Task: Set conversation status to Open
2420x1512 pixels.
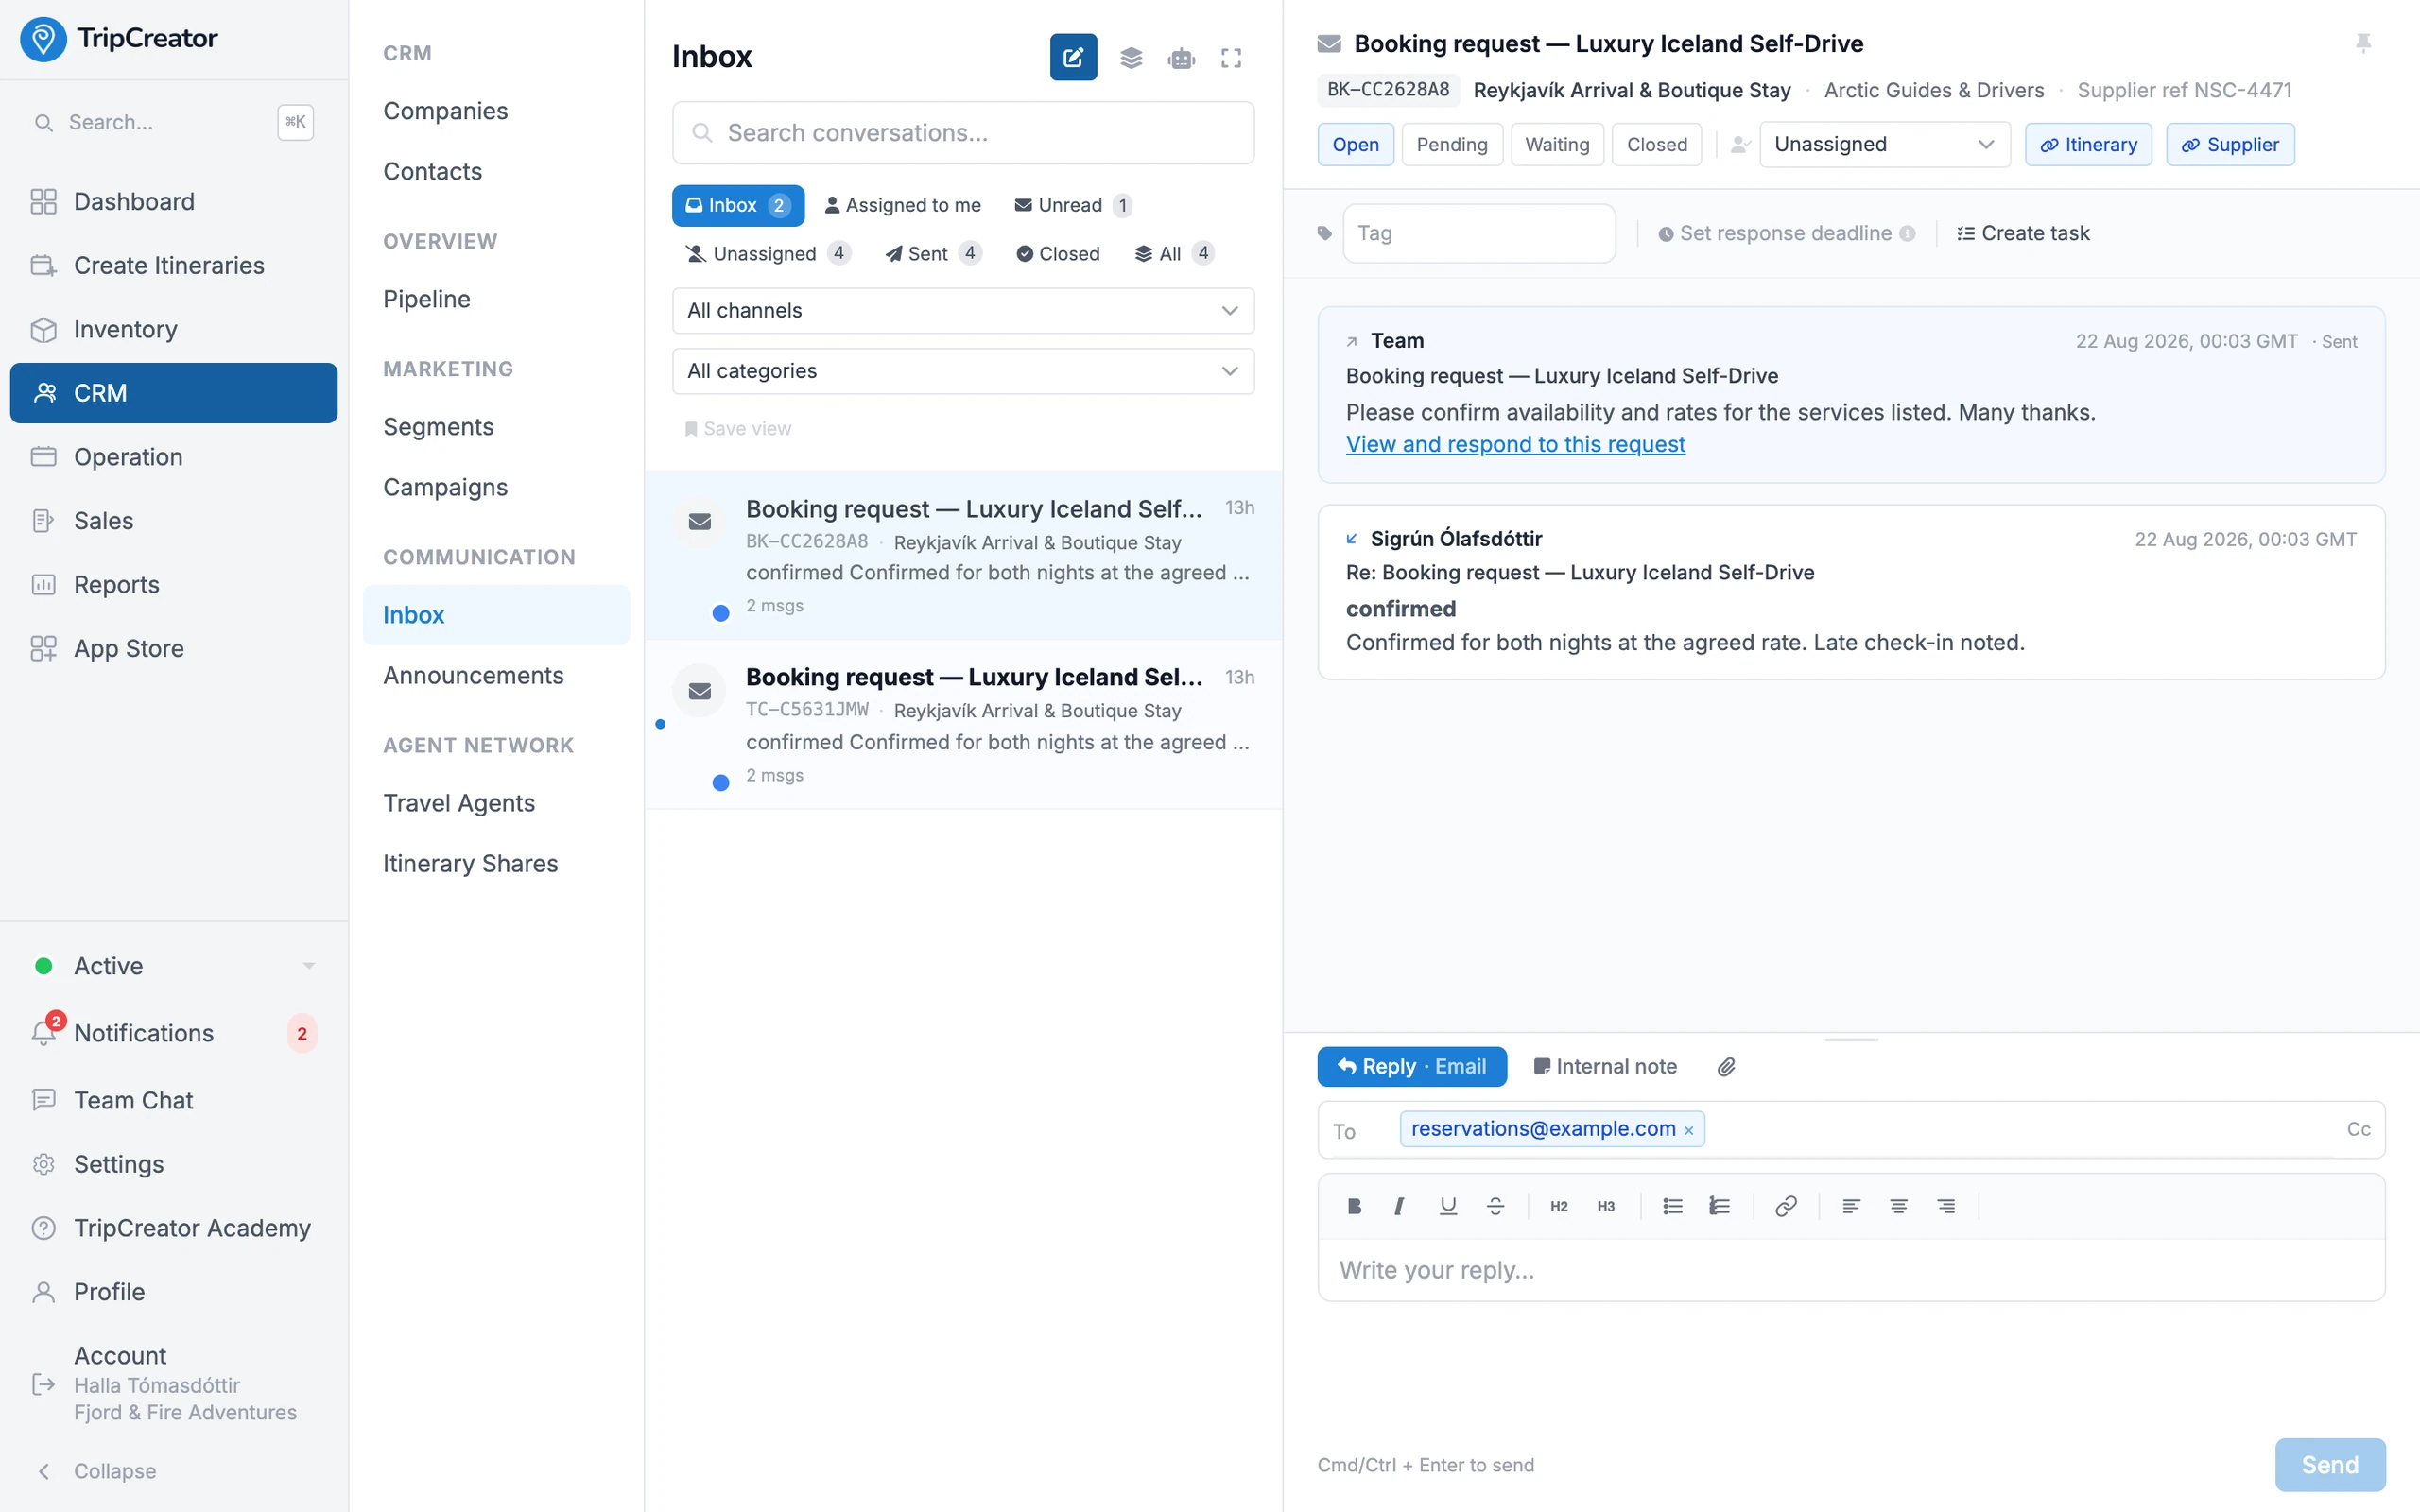Action: 1355,144
